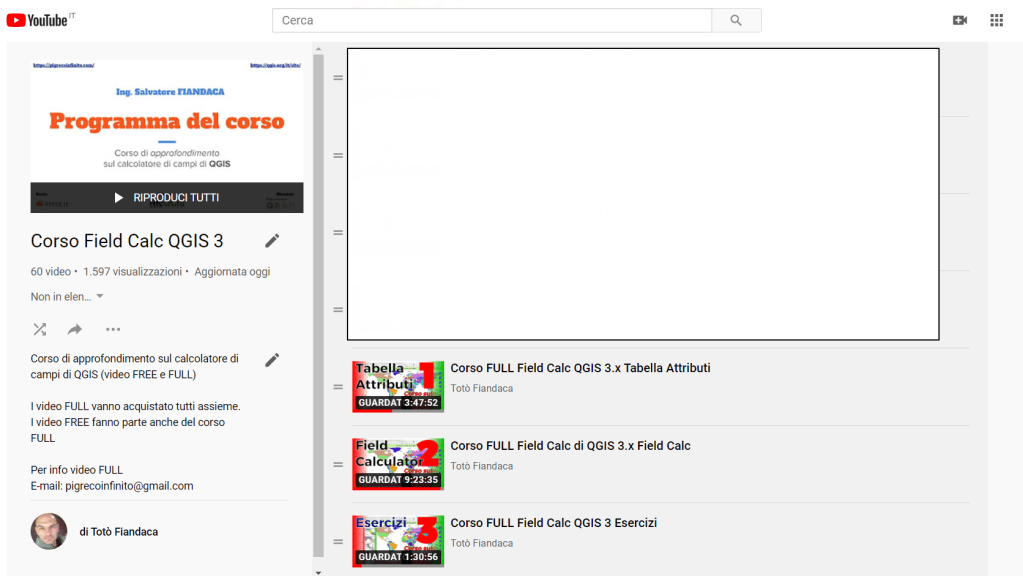Open the three-dot more options menu
Viewport: 1023px width, 576px height.
[113, 329]
